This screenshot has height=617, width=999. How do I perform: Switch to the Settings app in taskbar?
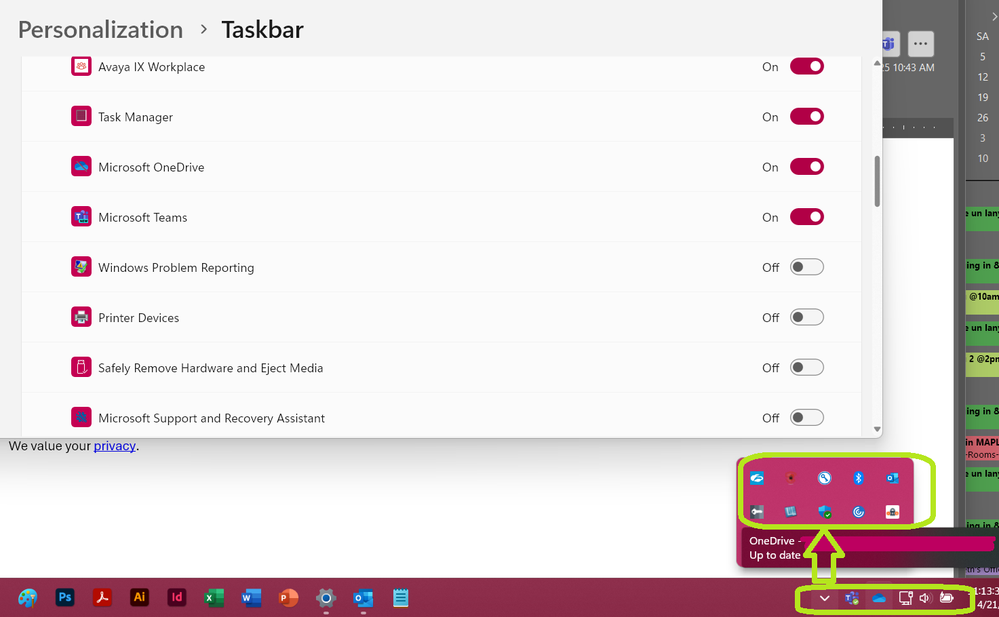coord(326,598)
